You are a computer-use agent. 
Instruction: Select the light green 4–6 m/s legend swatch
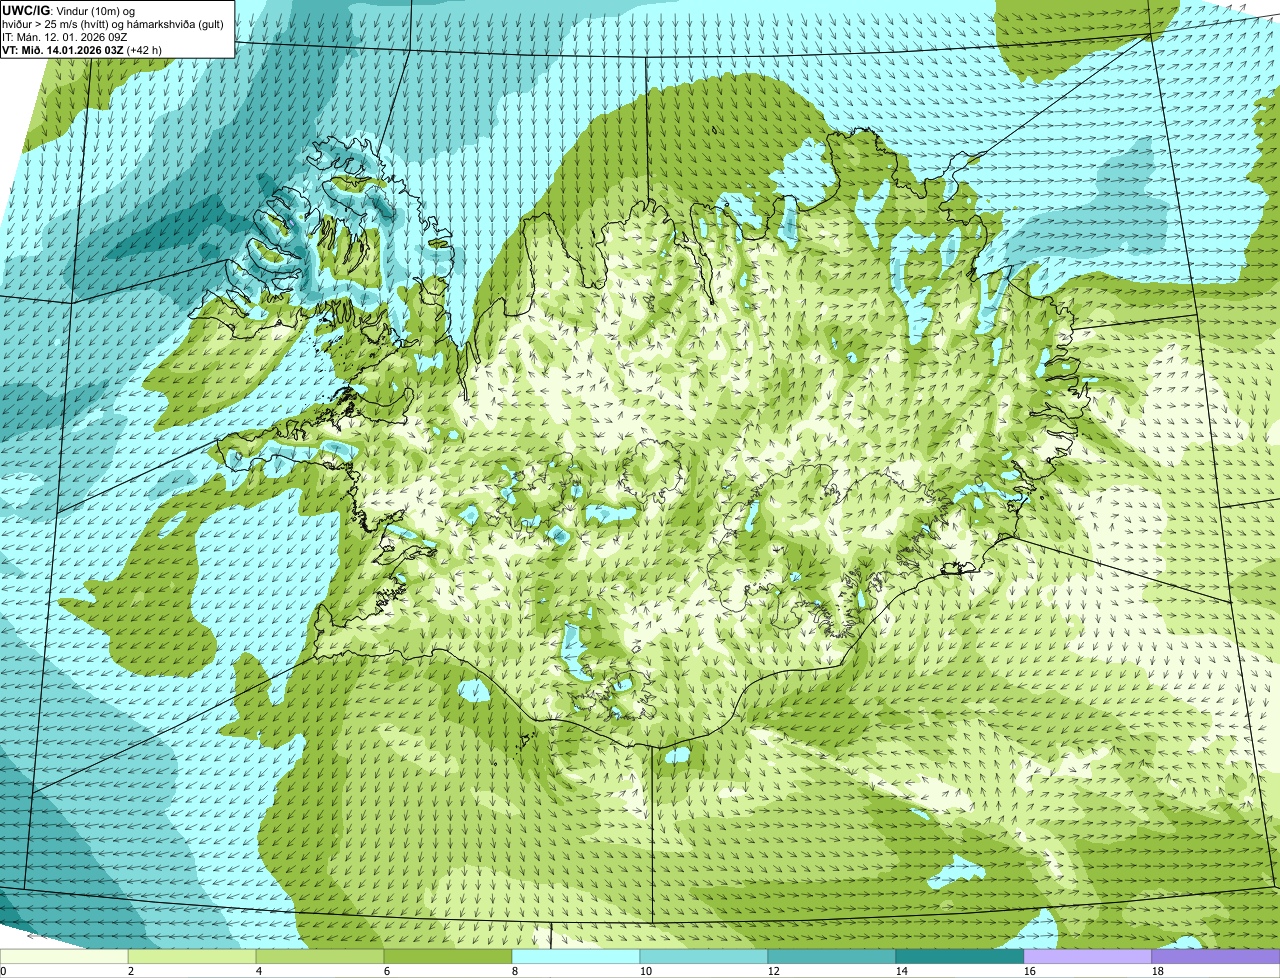coord(320,957)
